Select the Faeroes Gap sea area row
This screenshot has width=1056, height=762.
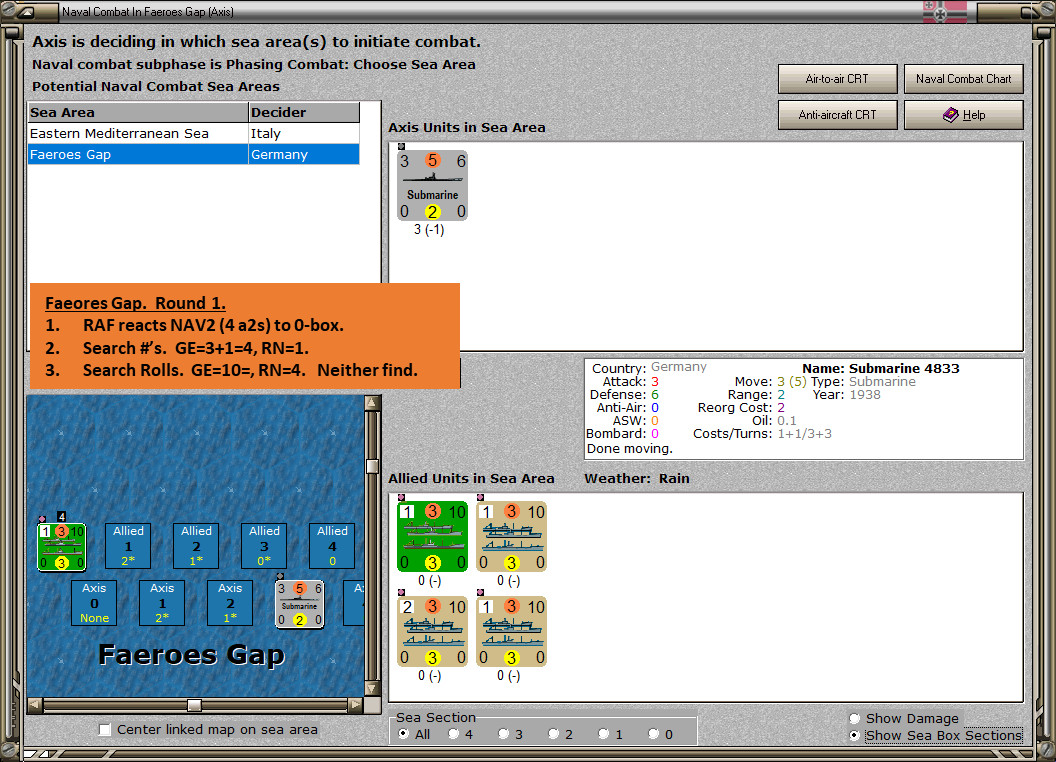point(194,154)
